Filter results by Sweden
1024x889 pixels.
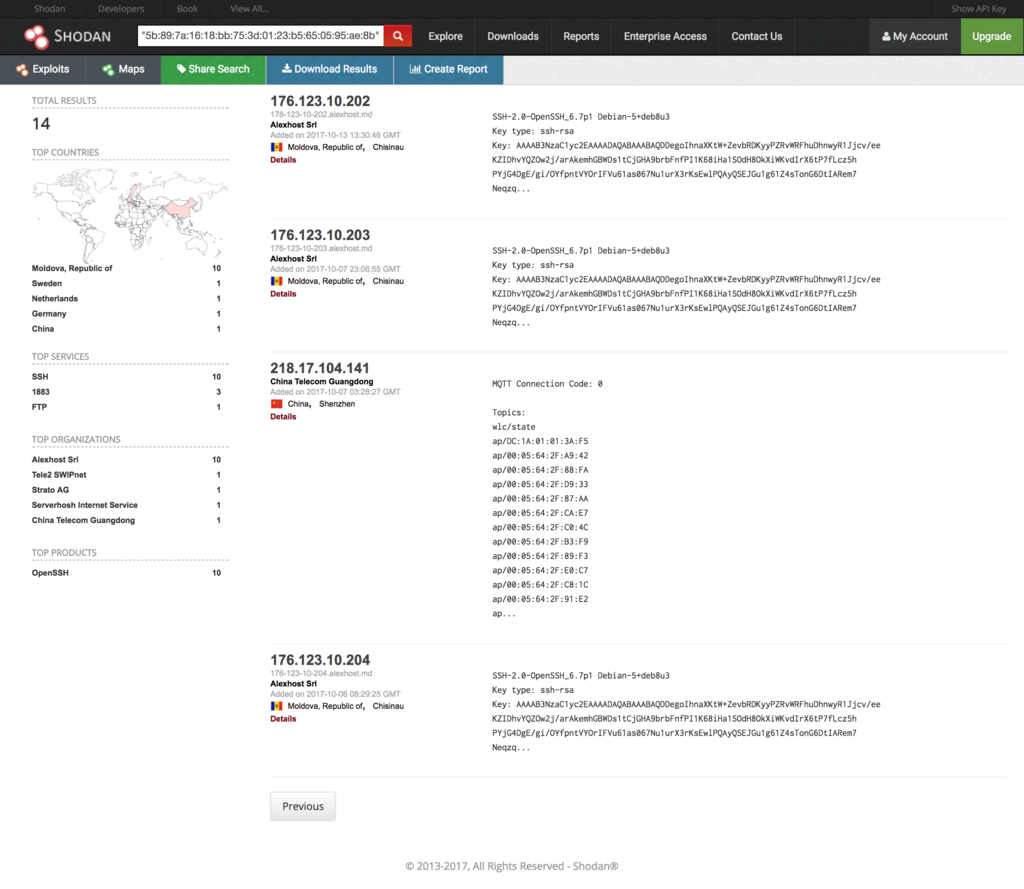pyautogui.click(x=47, y=283)
